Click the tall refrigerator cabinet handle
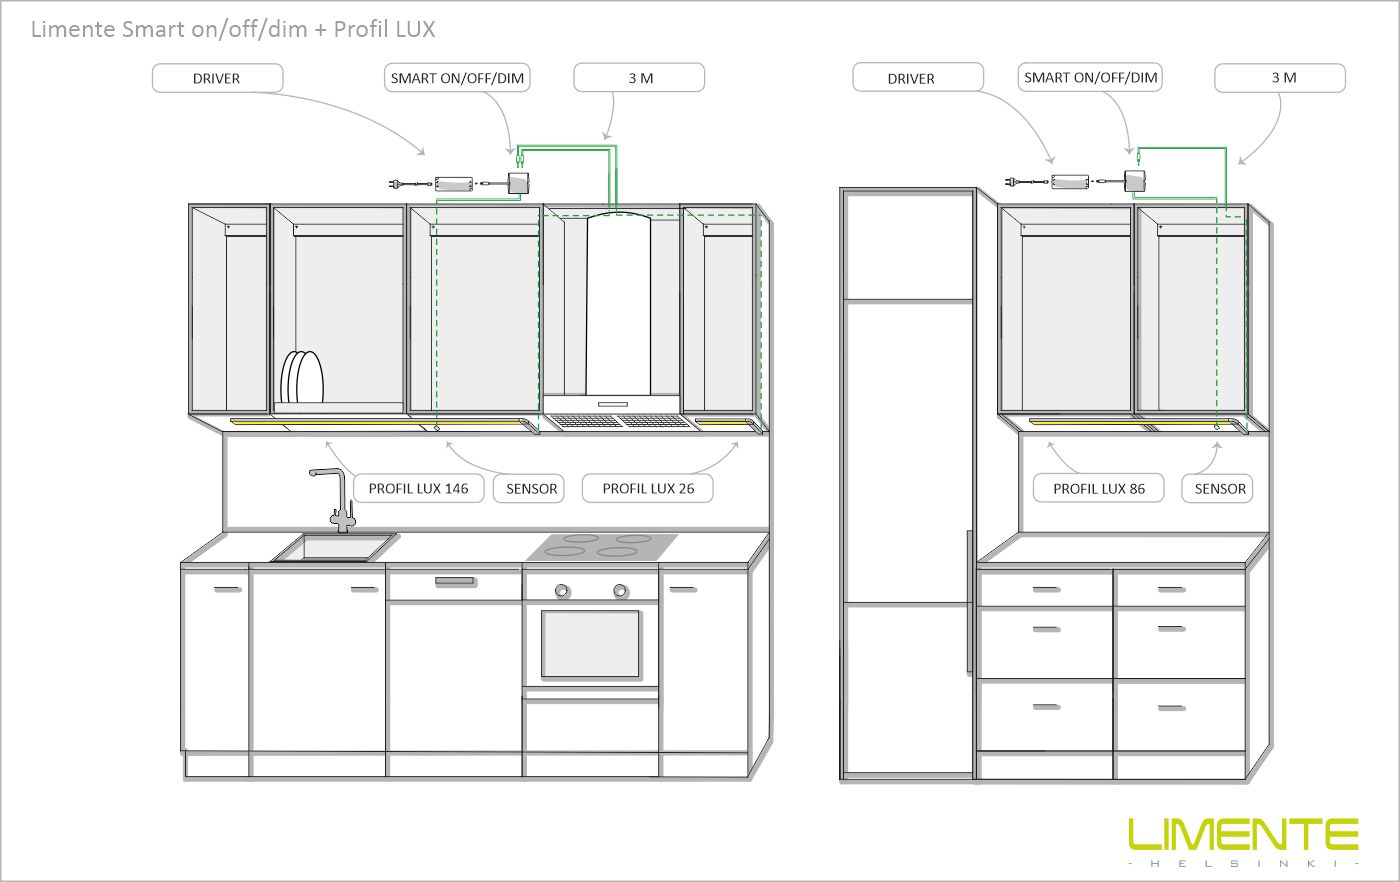The image size is (1400, 882). (969, 602)
